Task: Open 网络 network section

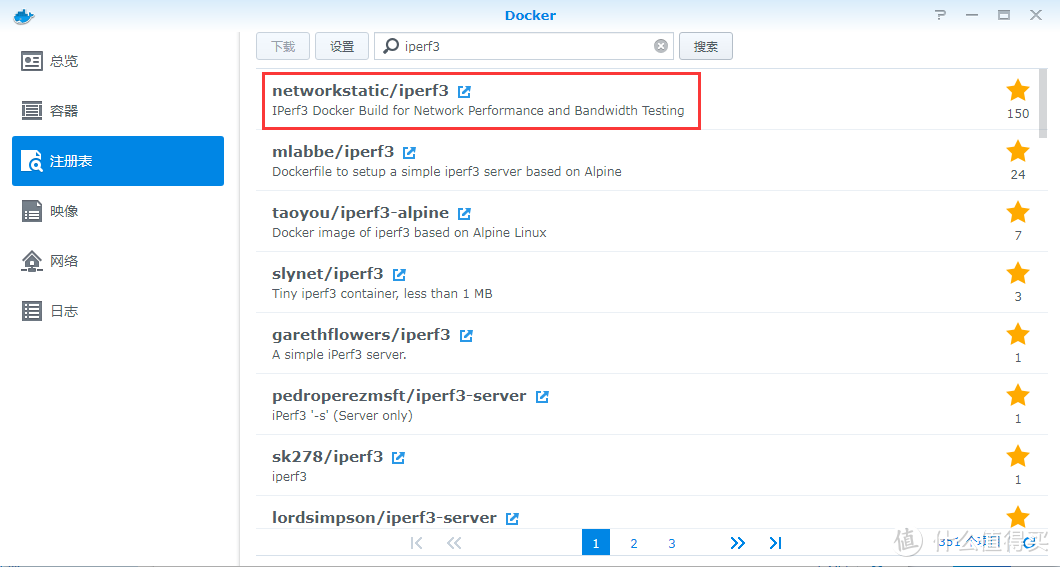Action: (118, 261)
